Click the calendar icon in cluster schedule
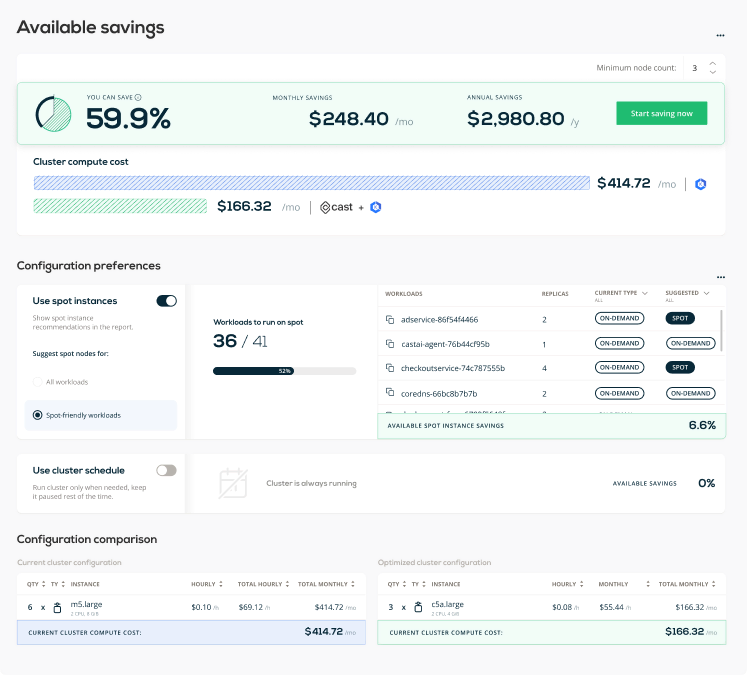Screen dimensions: 747x675 (233, 484)
